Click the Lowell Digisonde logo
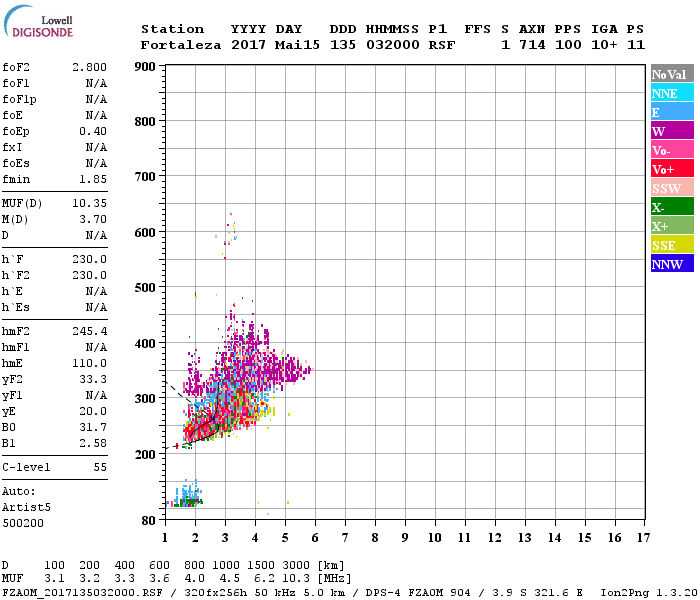Viewport: 700px width, 600px height. [x=38, y=21]
